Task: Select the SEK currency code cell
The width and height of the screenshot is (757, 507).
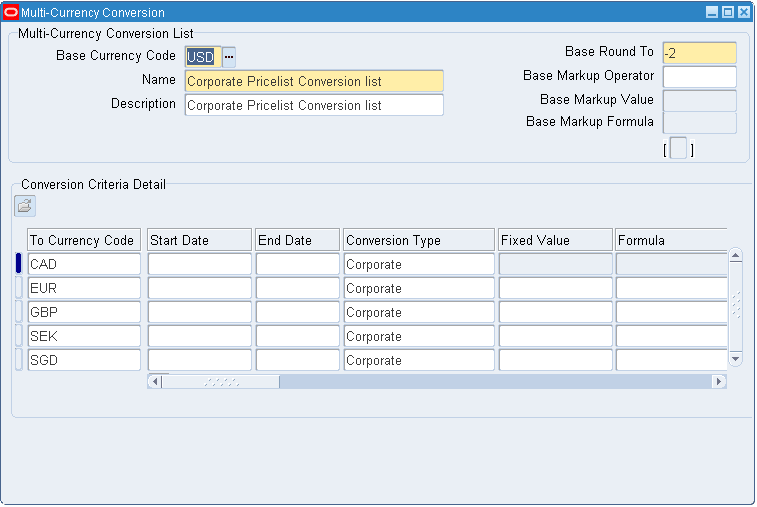Action: point(84,336)
